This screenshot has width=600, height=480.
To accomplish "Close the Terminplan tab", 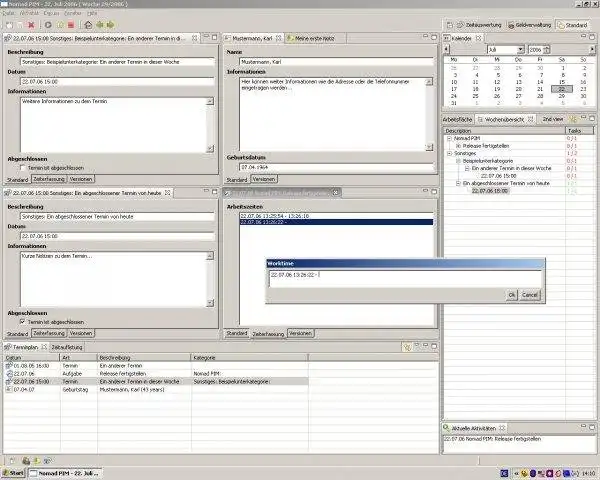I will point(44,347).
